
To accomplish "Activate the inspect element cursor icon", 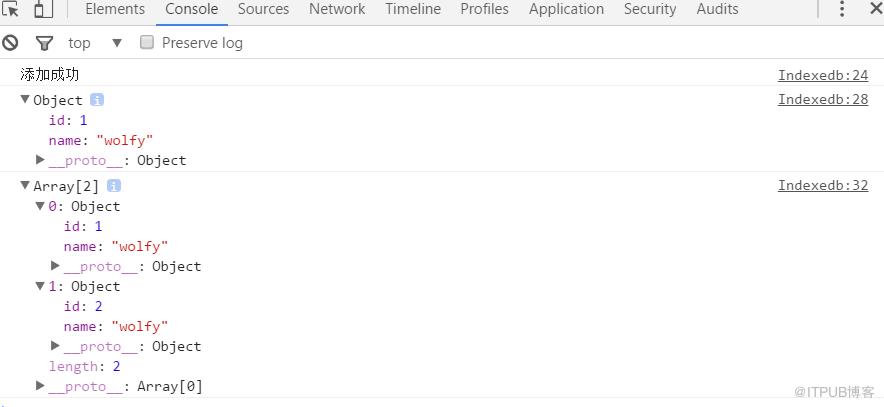I will point(10,9).
